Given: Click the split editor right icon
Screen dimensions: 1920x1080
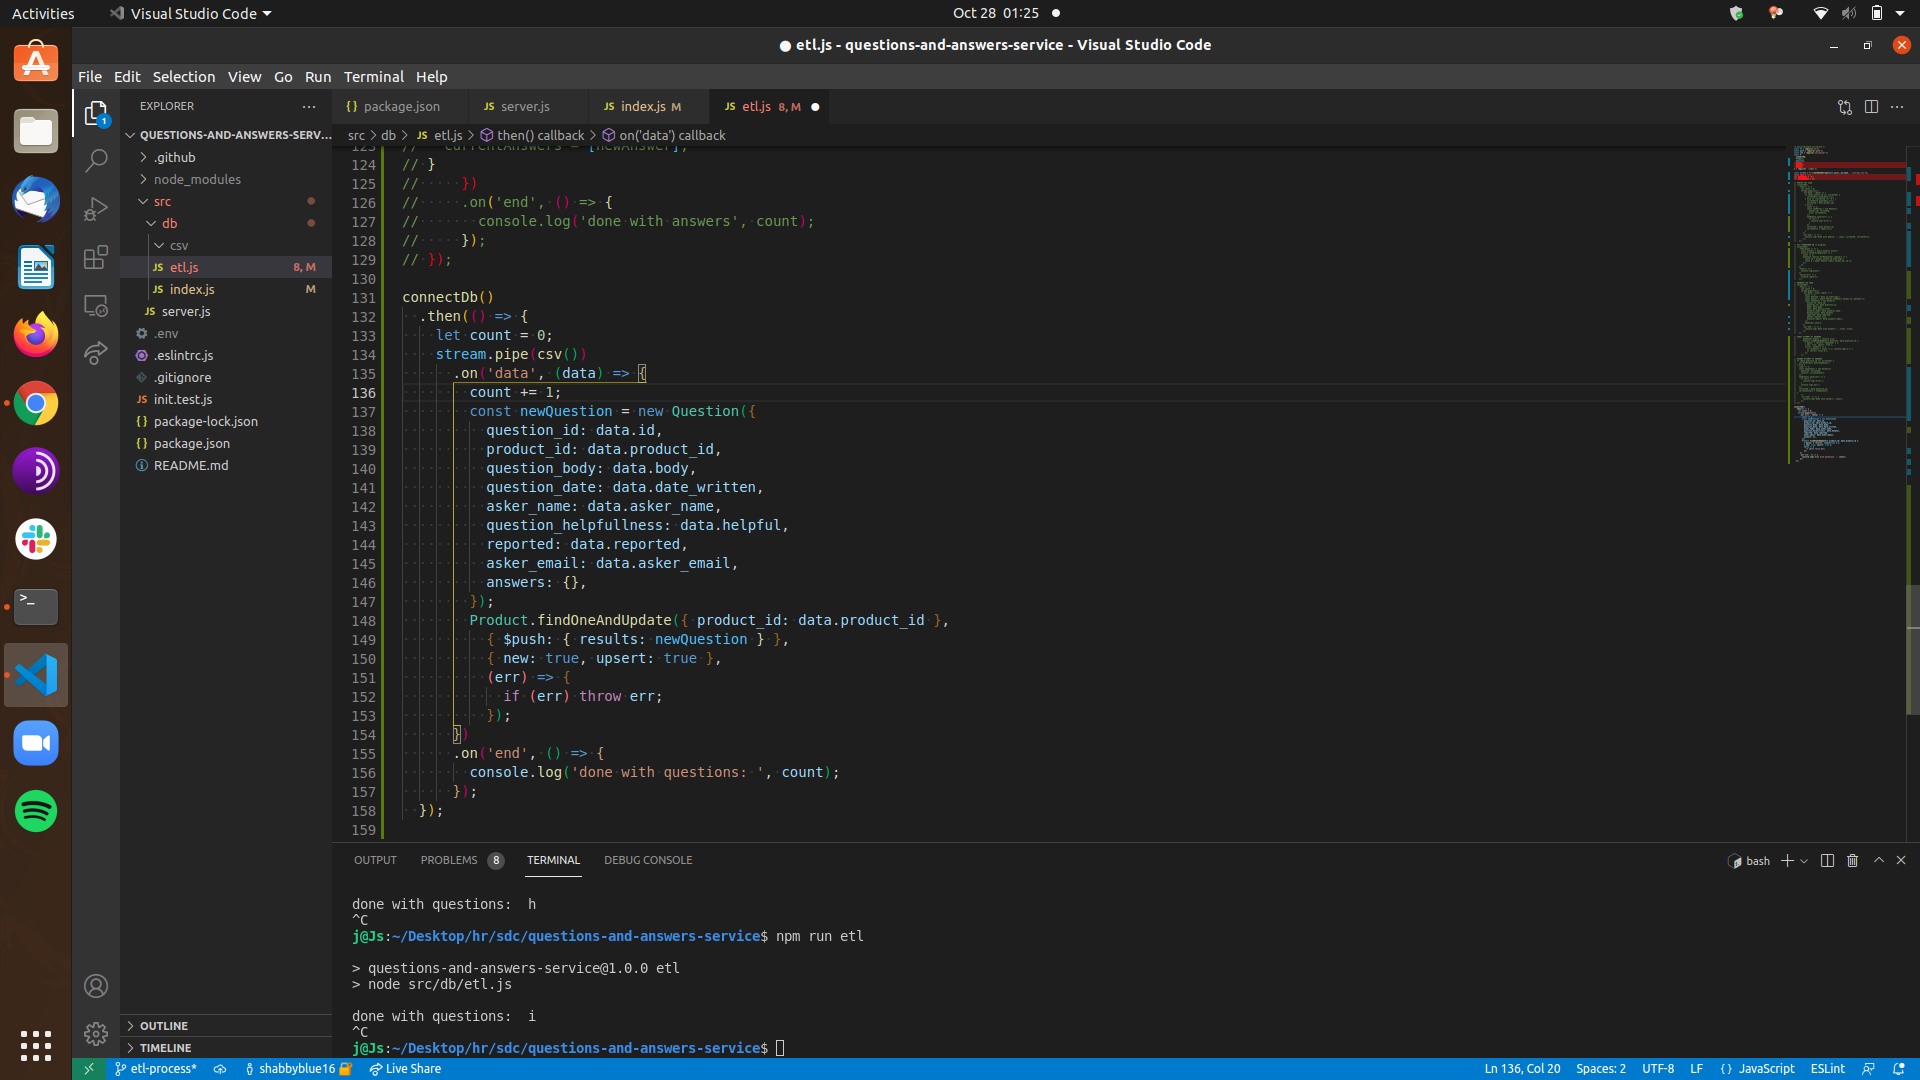Looking at the screenshot, I should coord(1871,106).
